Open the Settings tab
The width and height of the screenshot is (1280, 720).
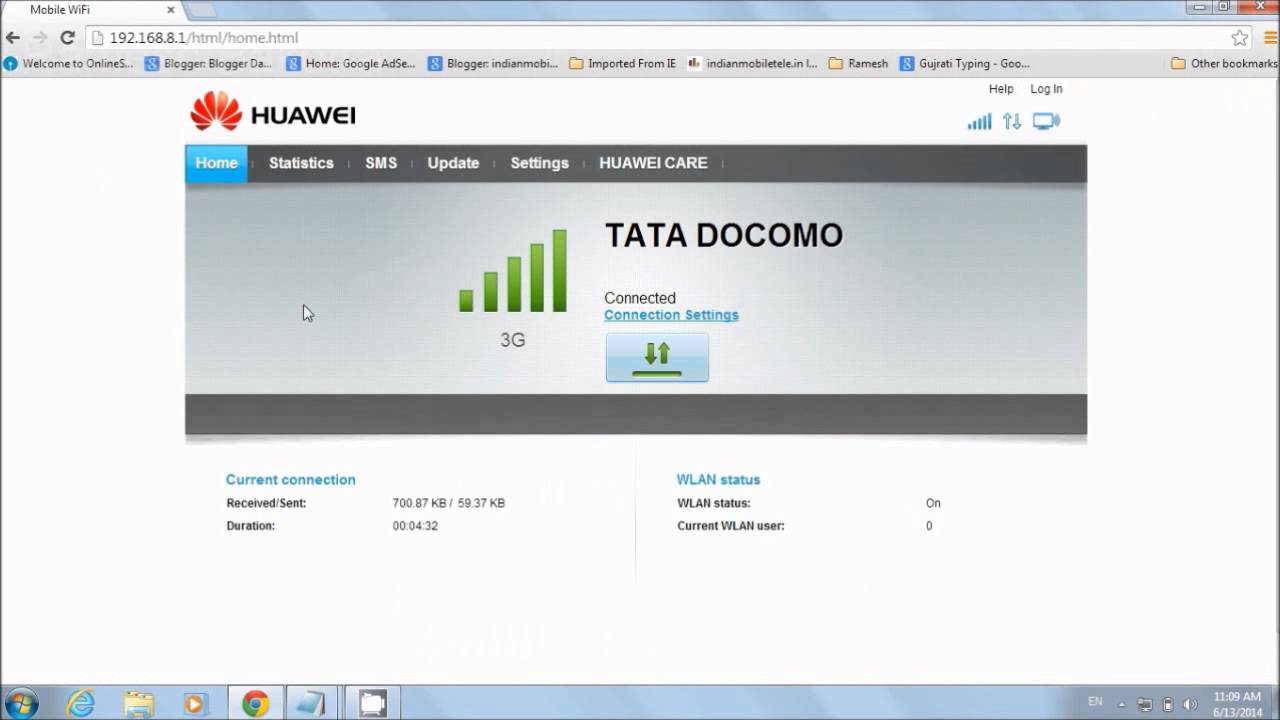[539, 163]
